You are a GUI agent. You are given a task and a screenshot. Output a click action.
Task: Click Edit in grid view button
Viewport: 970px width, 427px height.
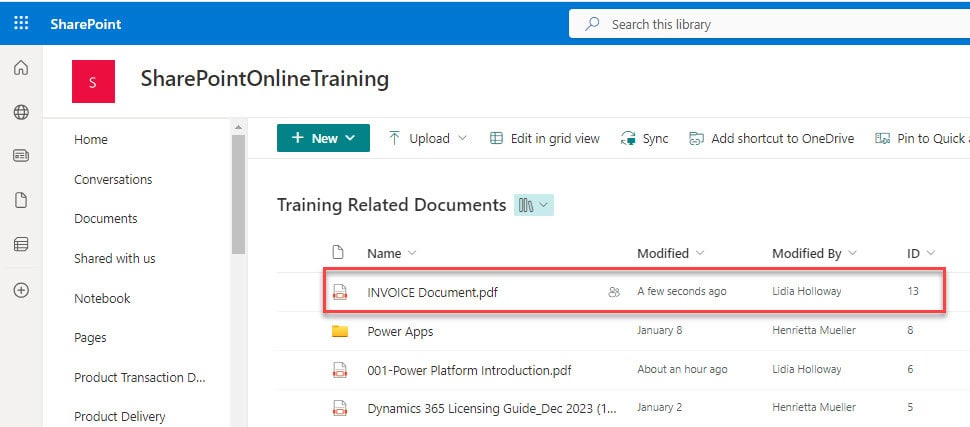544,138
